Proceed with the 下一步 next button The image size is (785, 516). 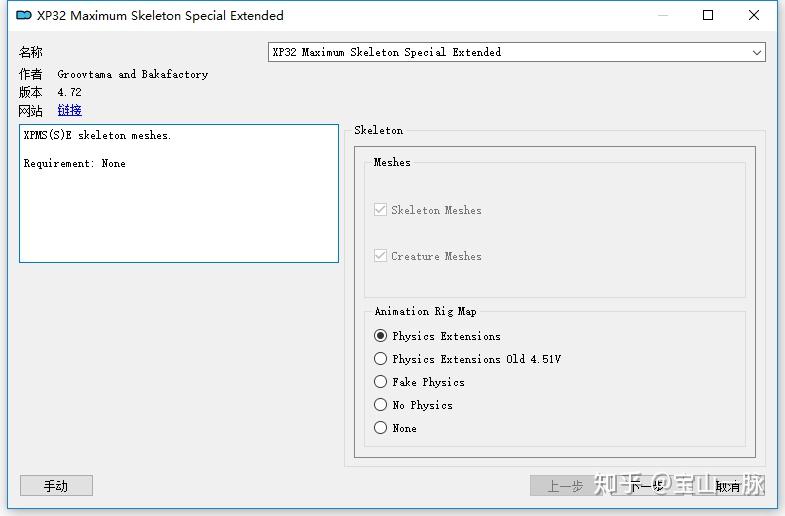pyautogui.click(x=647, y=485)
